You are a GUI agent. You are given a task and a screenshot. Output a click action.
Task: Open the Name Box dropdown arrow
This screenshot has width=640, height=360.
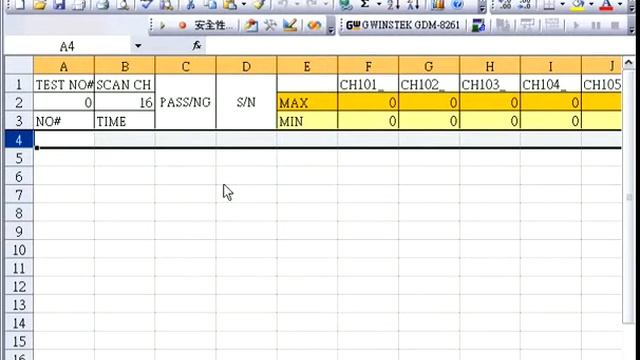(138, 46)
